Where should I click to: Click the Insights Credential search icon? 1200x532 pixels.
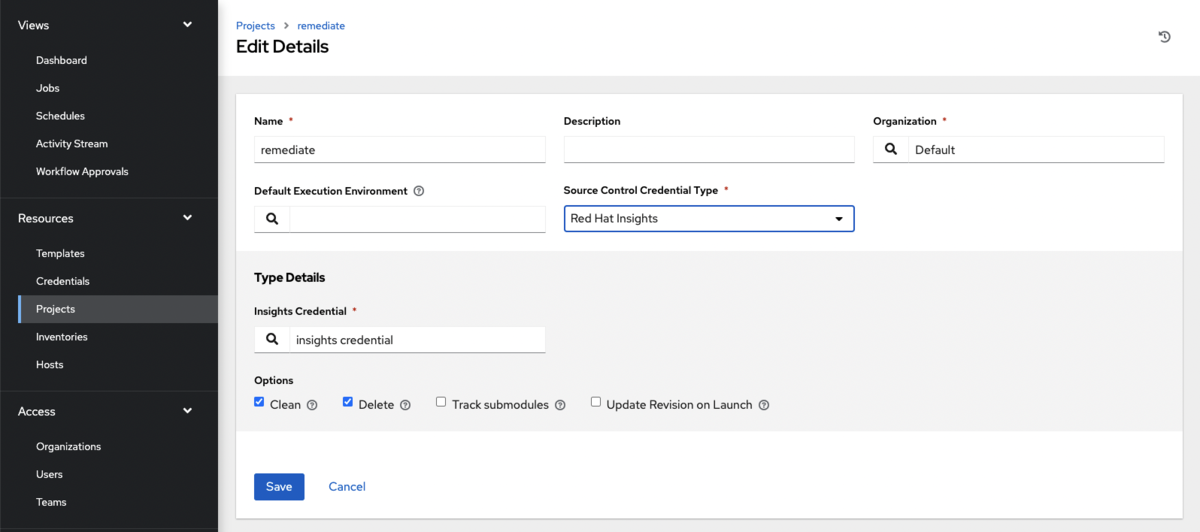[x=272, y=340]
